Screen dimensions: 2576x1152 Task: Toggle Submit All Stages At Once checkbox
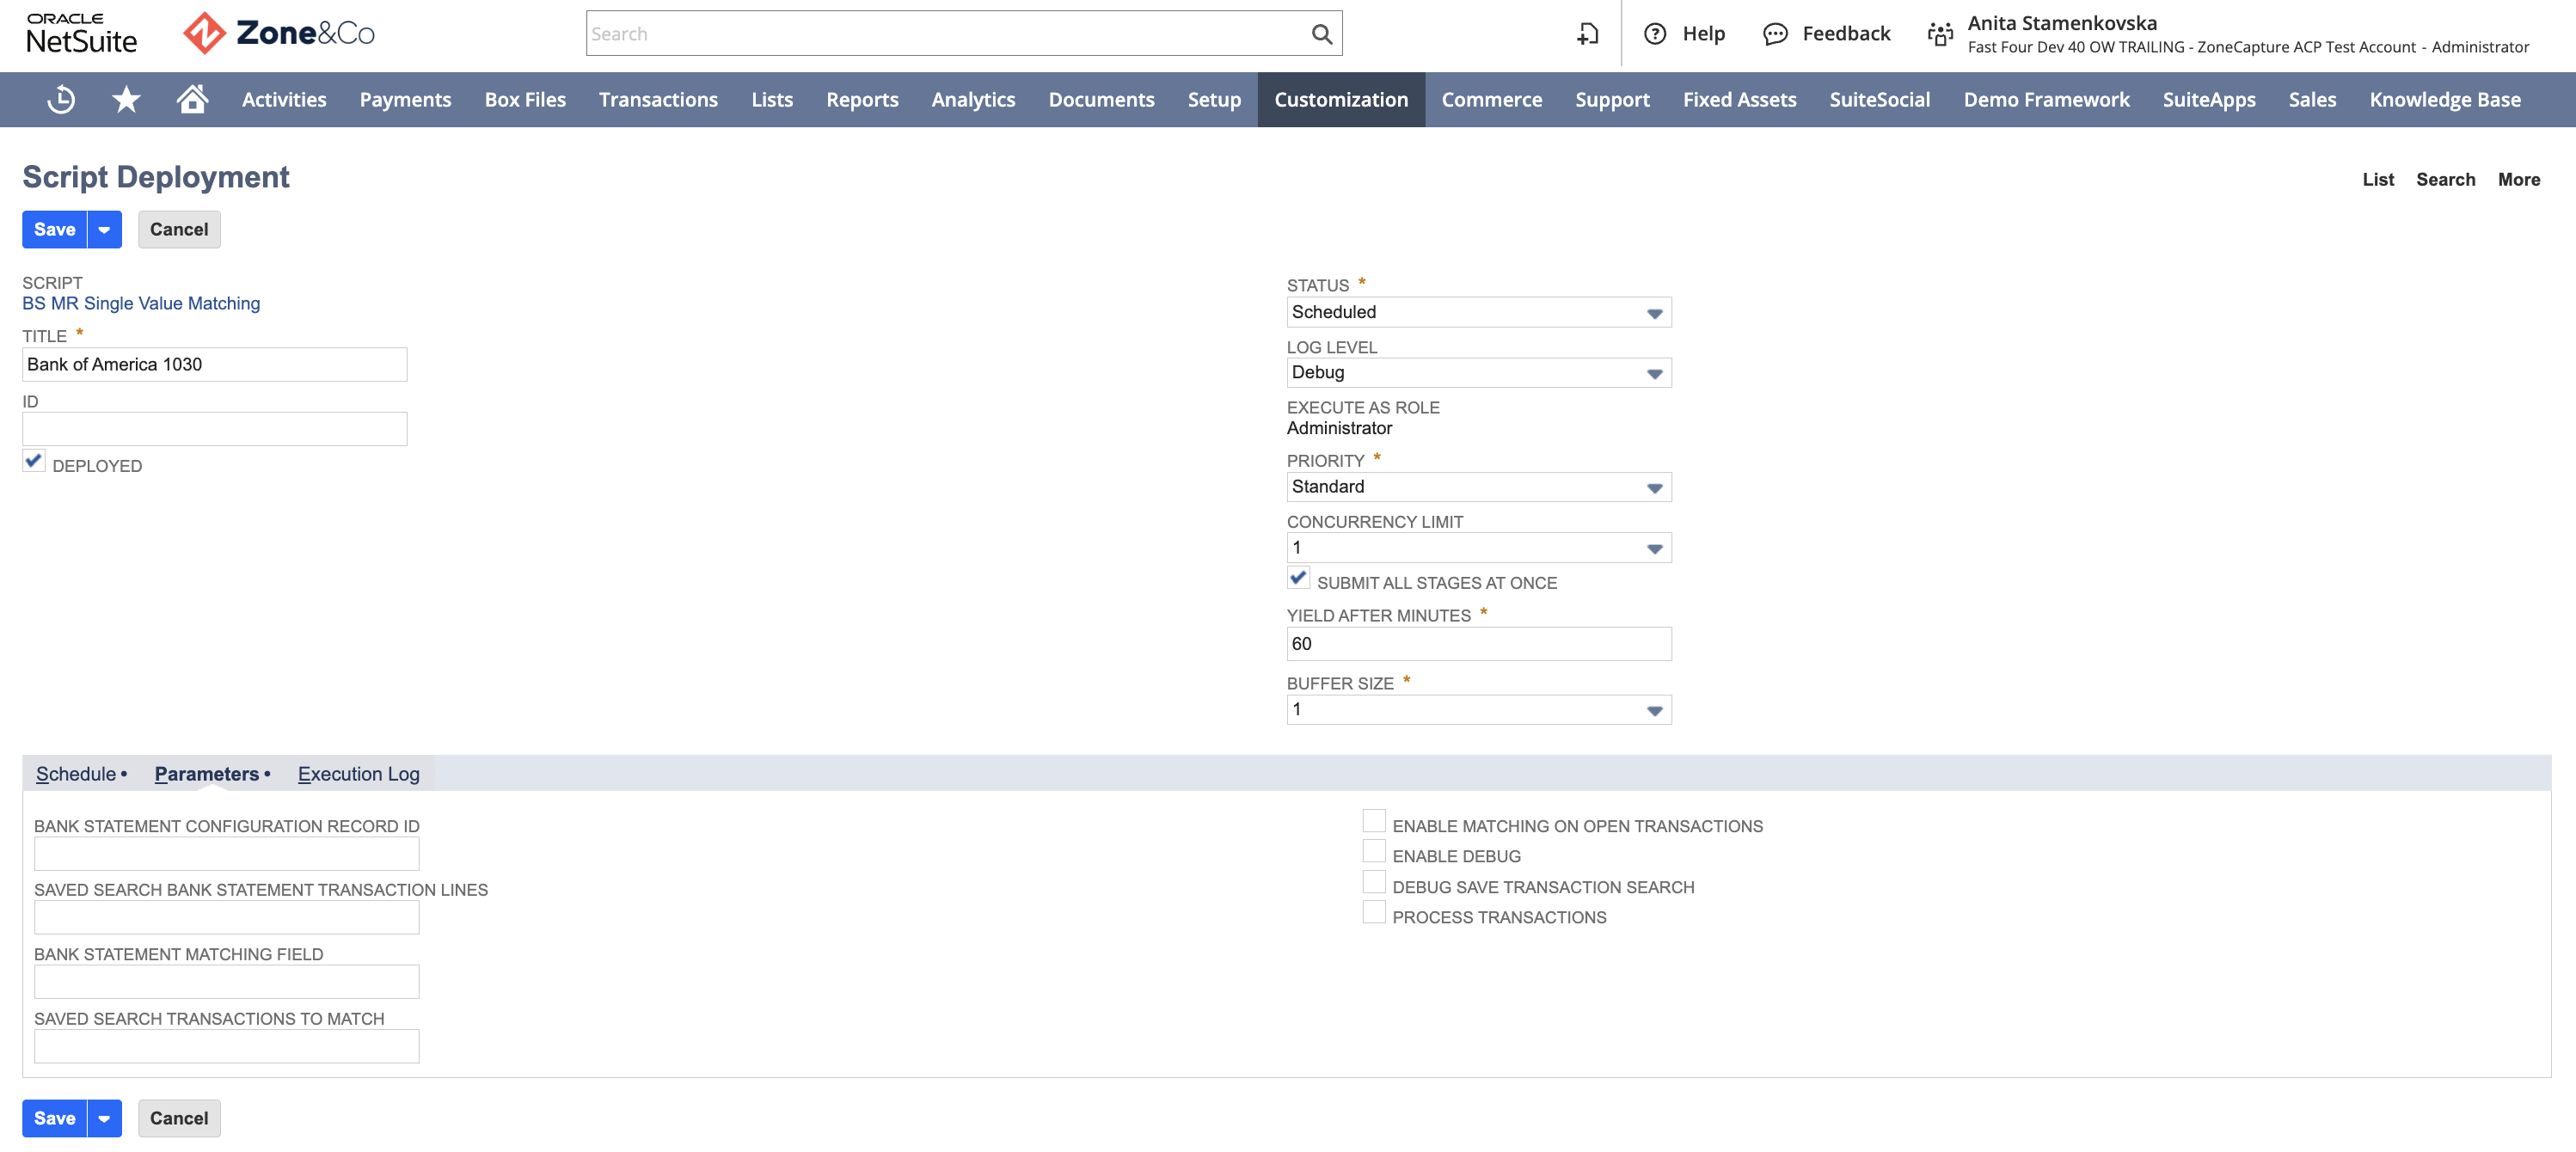click(x=1298, y=578)
